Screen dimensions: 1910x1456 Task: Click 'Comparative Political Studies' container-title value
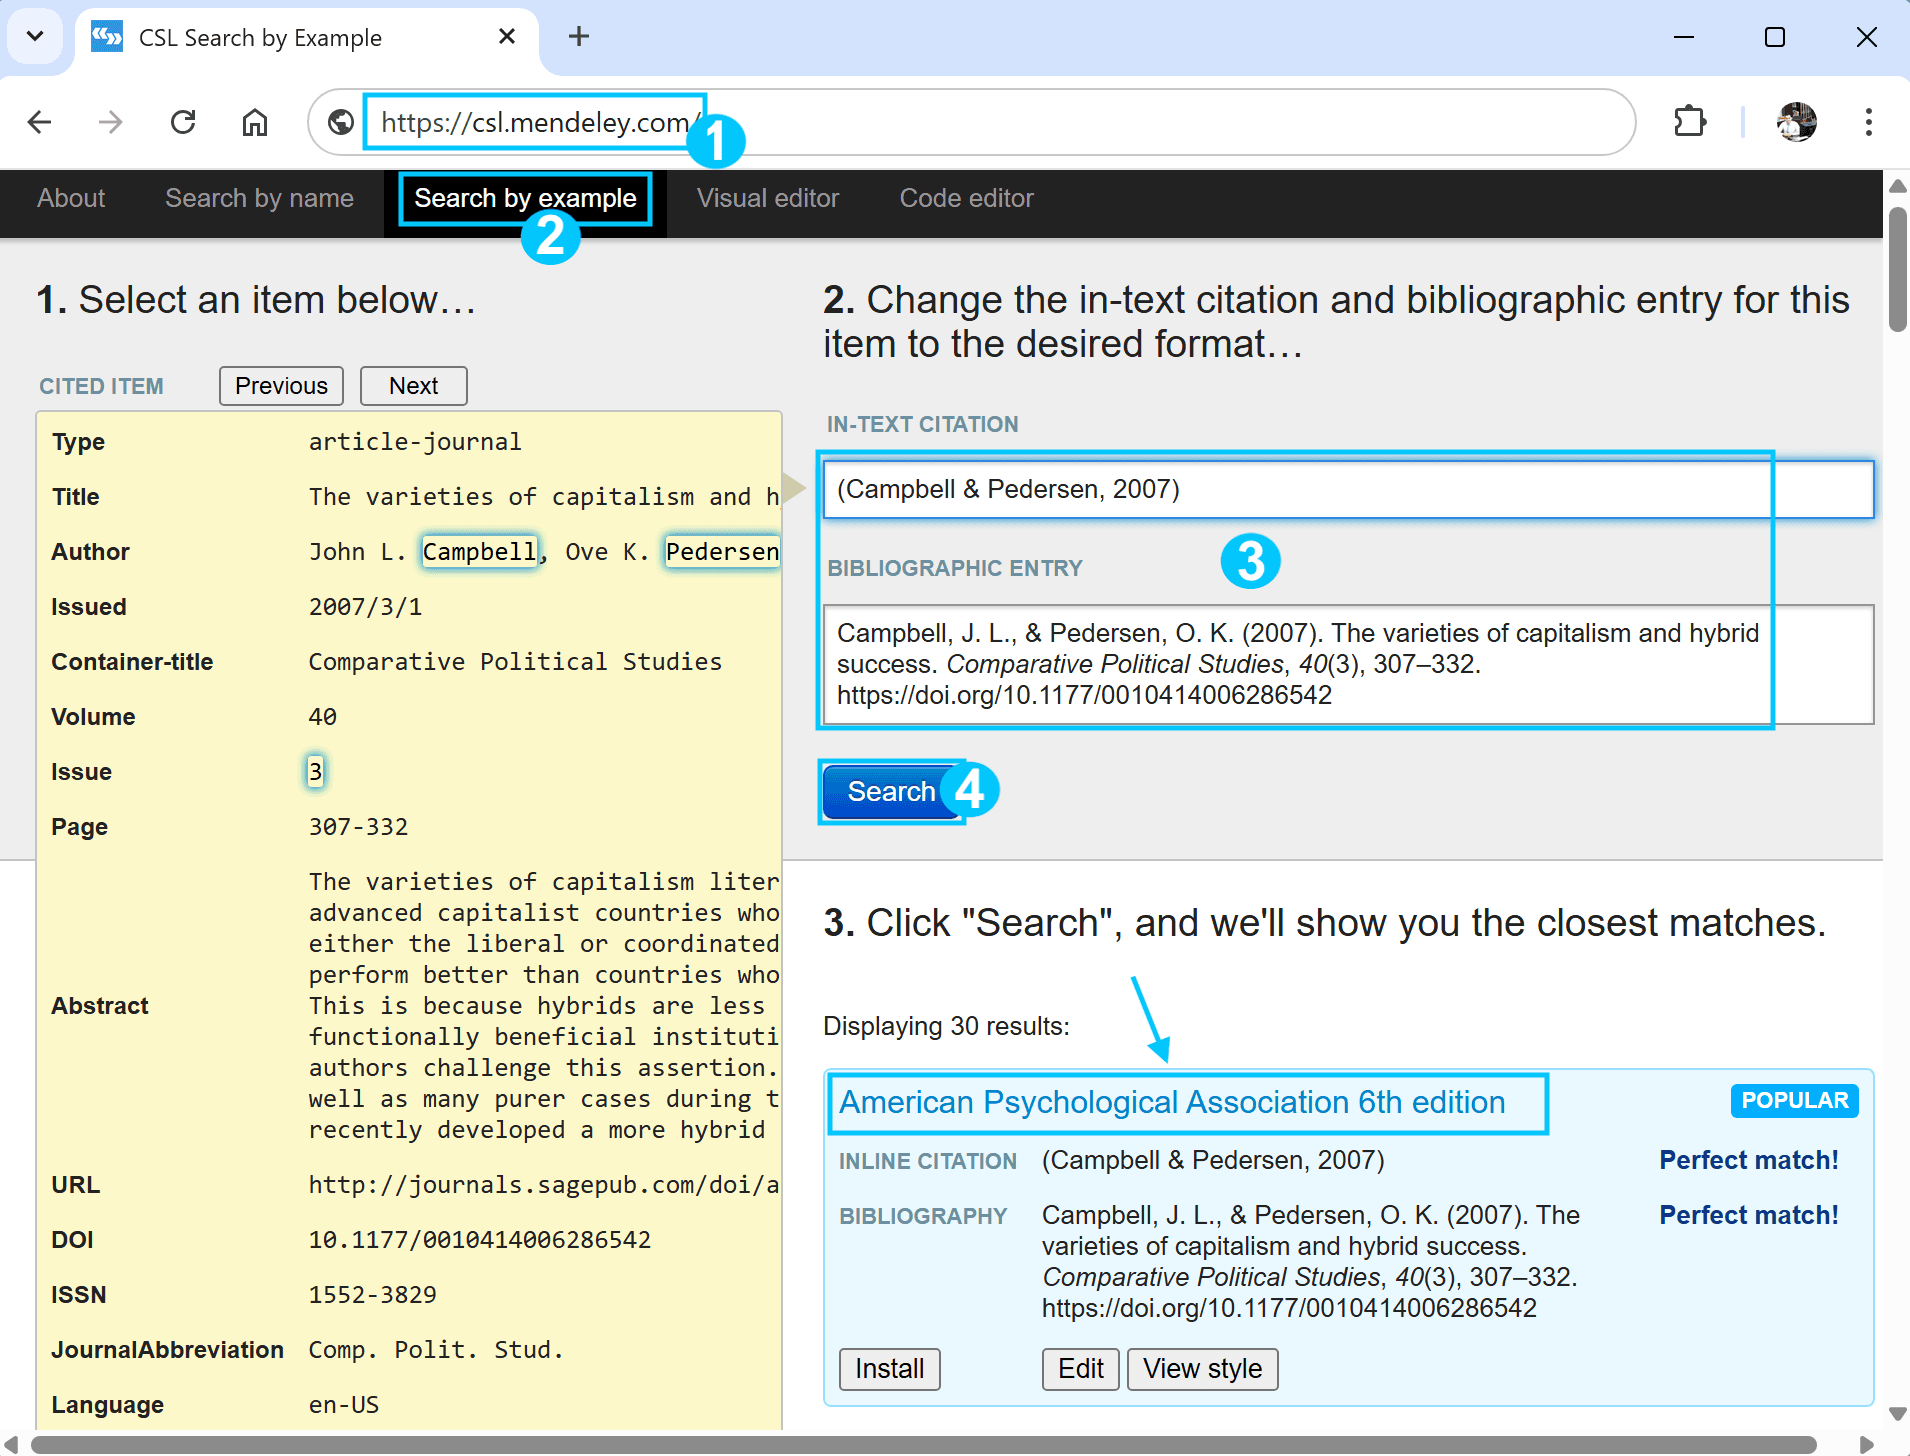[515, 662]
